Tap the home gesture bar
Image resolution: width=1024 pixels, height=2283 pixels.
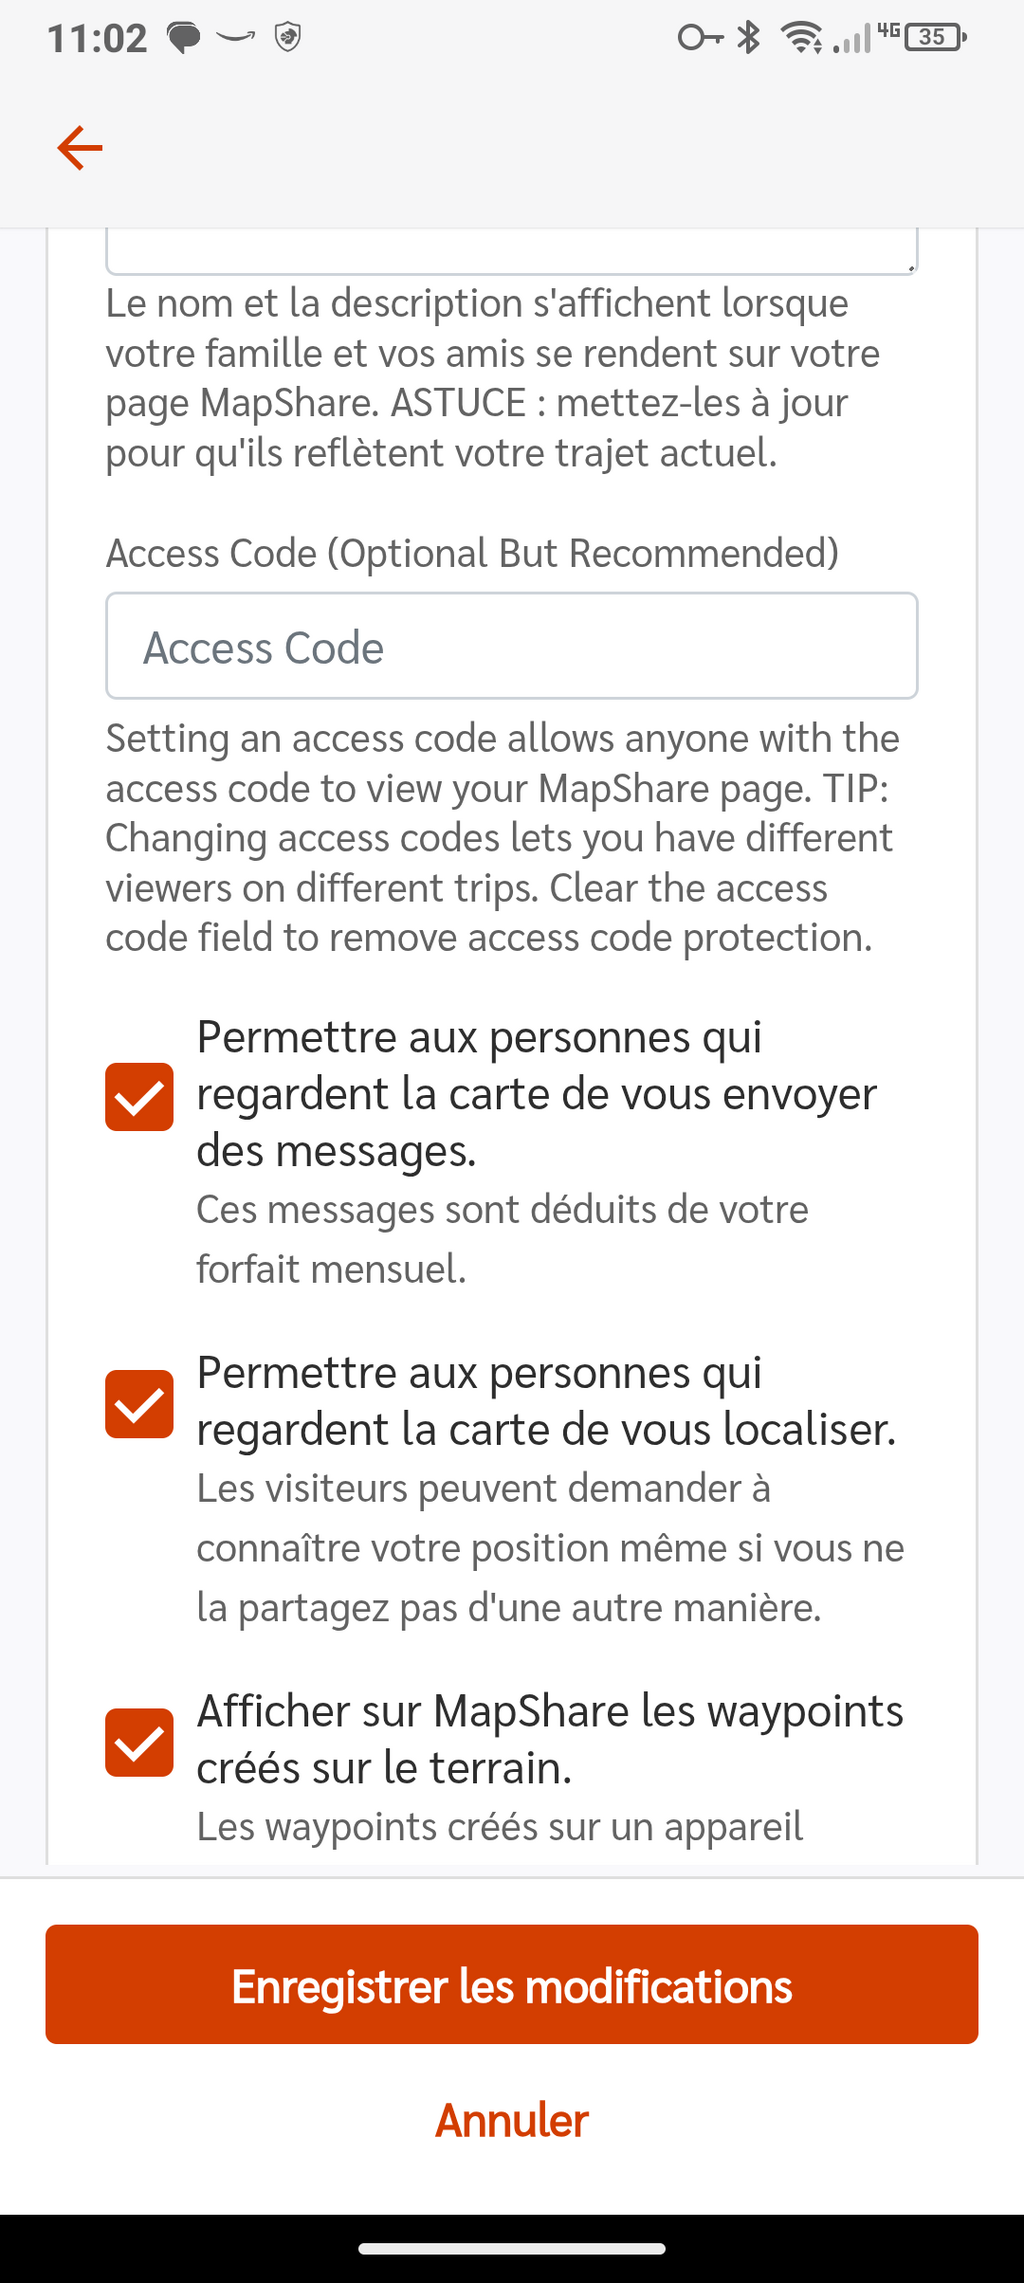tap(511, 2249)
